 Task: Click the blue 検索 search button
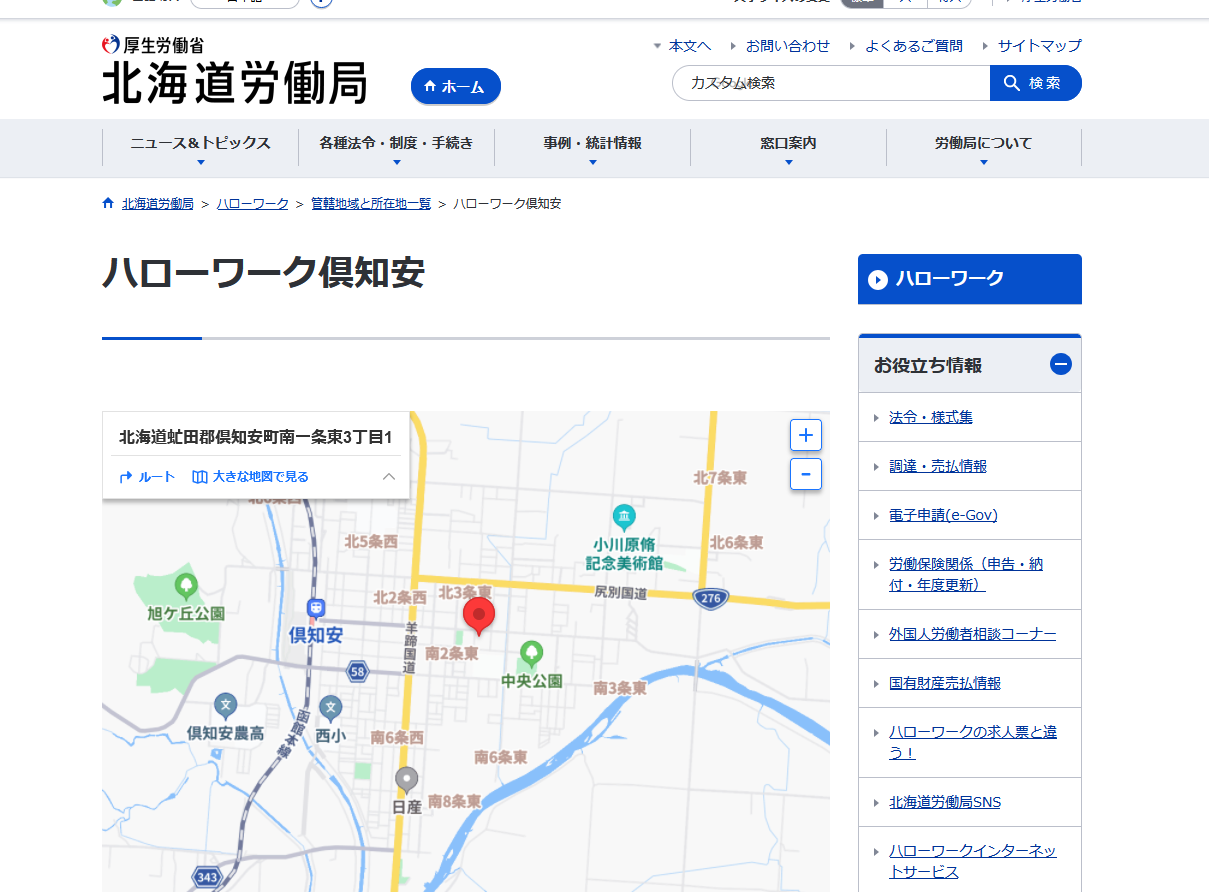click(1035, 83)
